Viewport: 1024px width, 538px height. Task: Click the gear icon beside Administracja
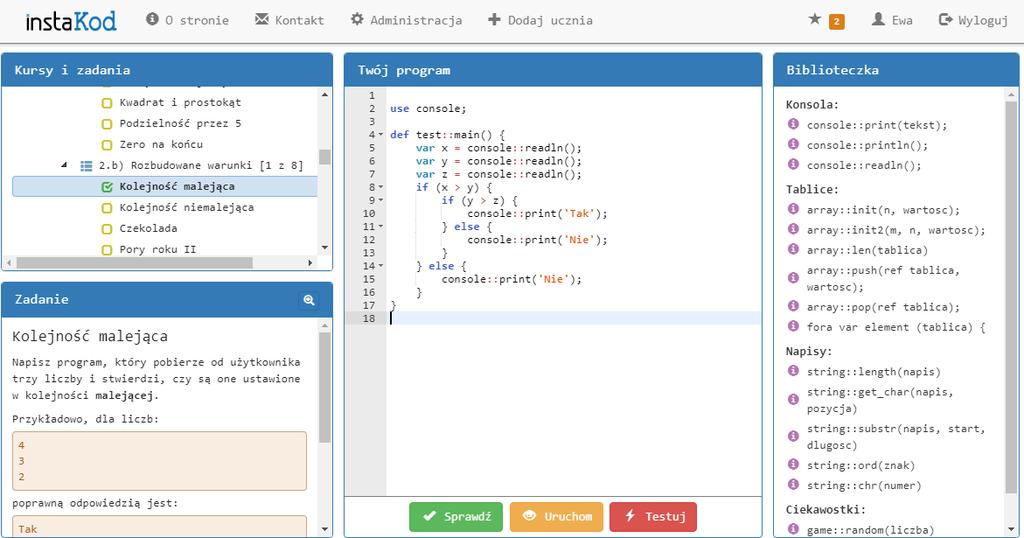pyautogui.click(x=357, y=19)
